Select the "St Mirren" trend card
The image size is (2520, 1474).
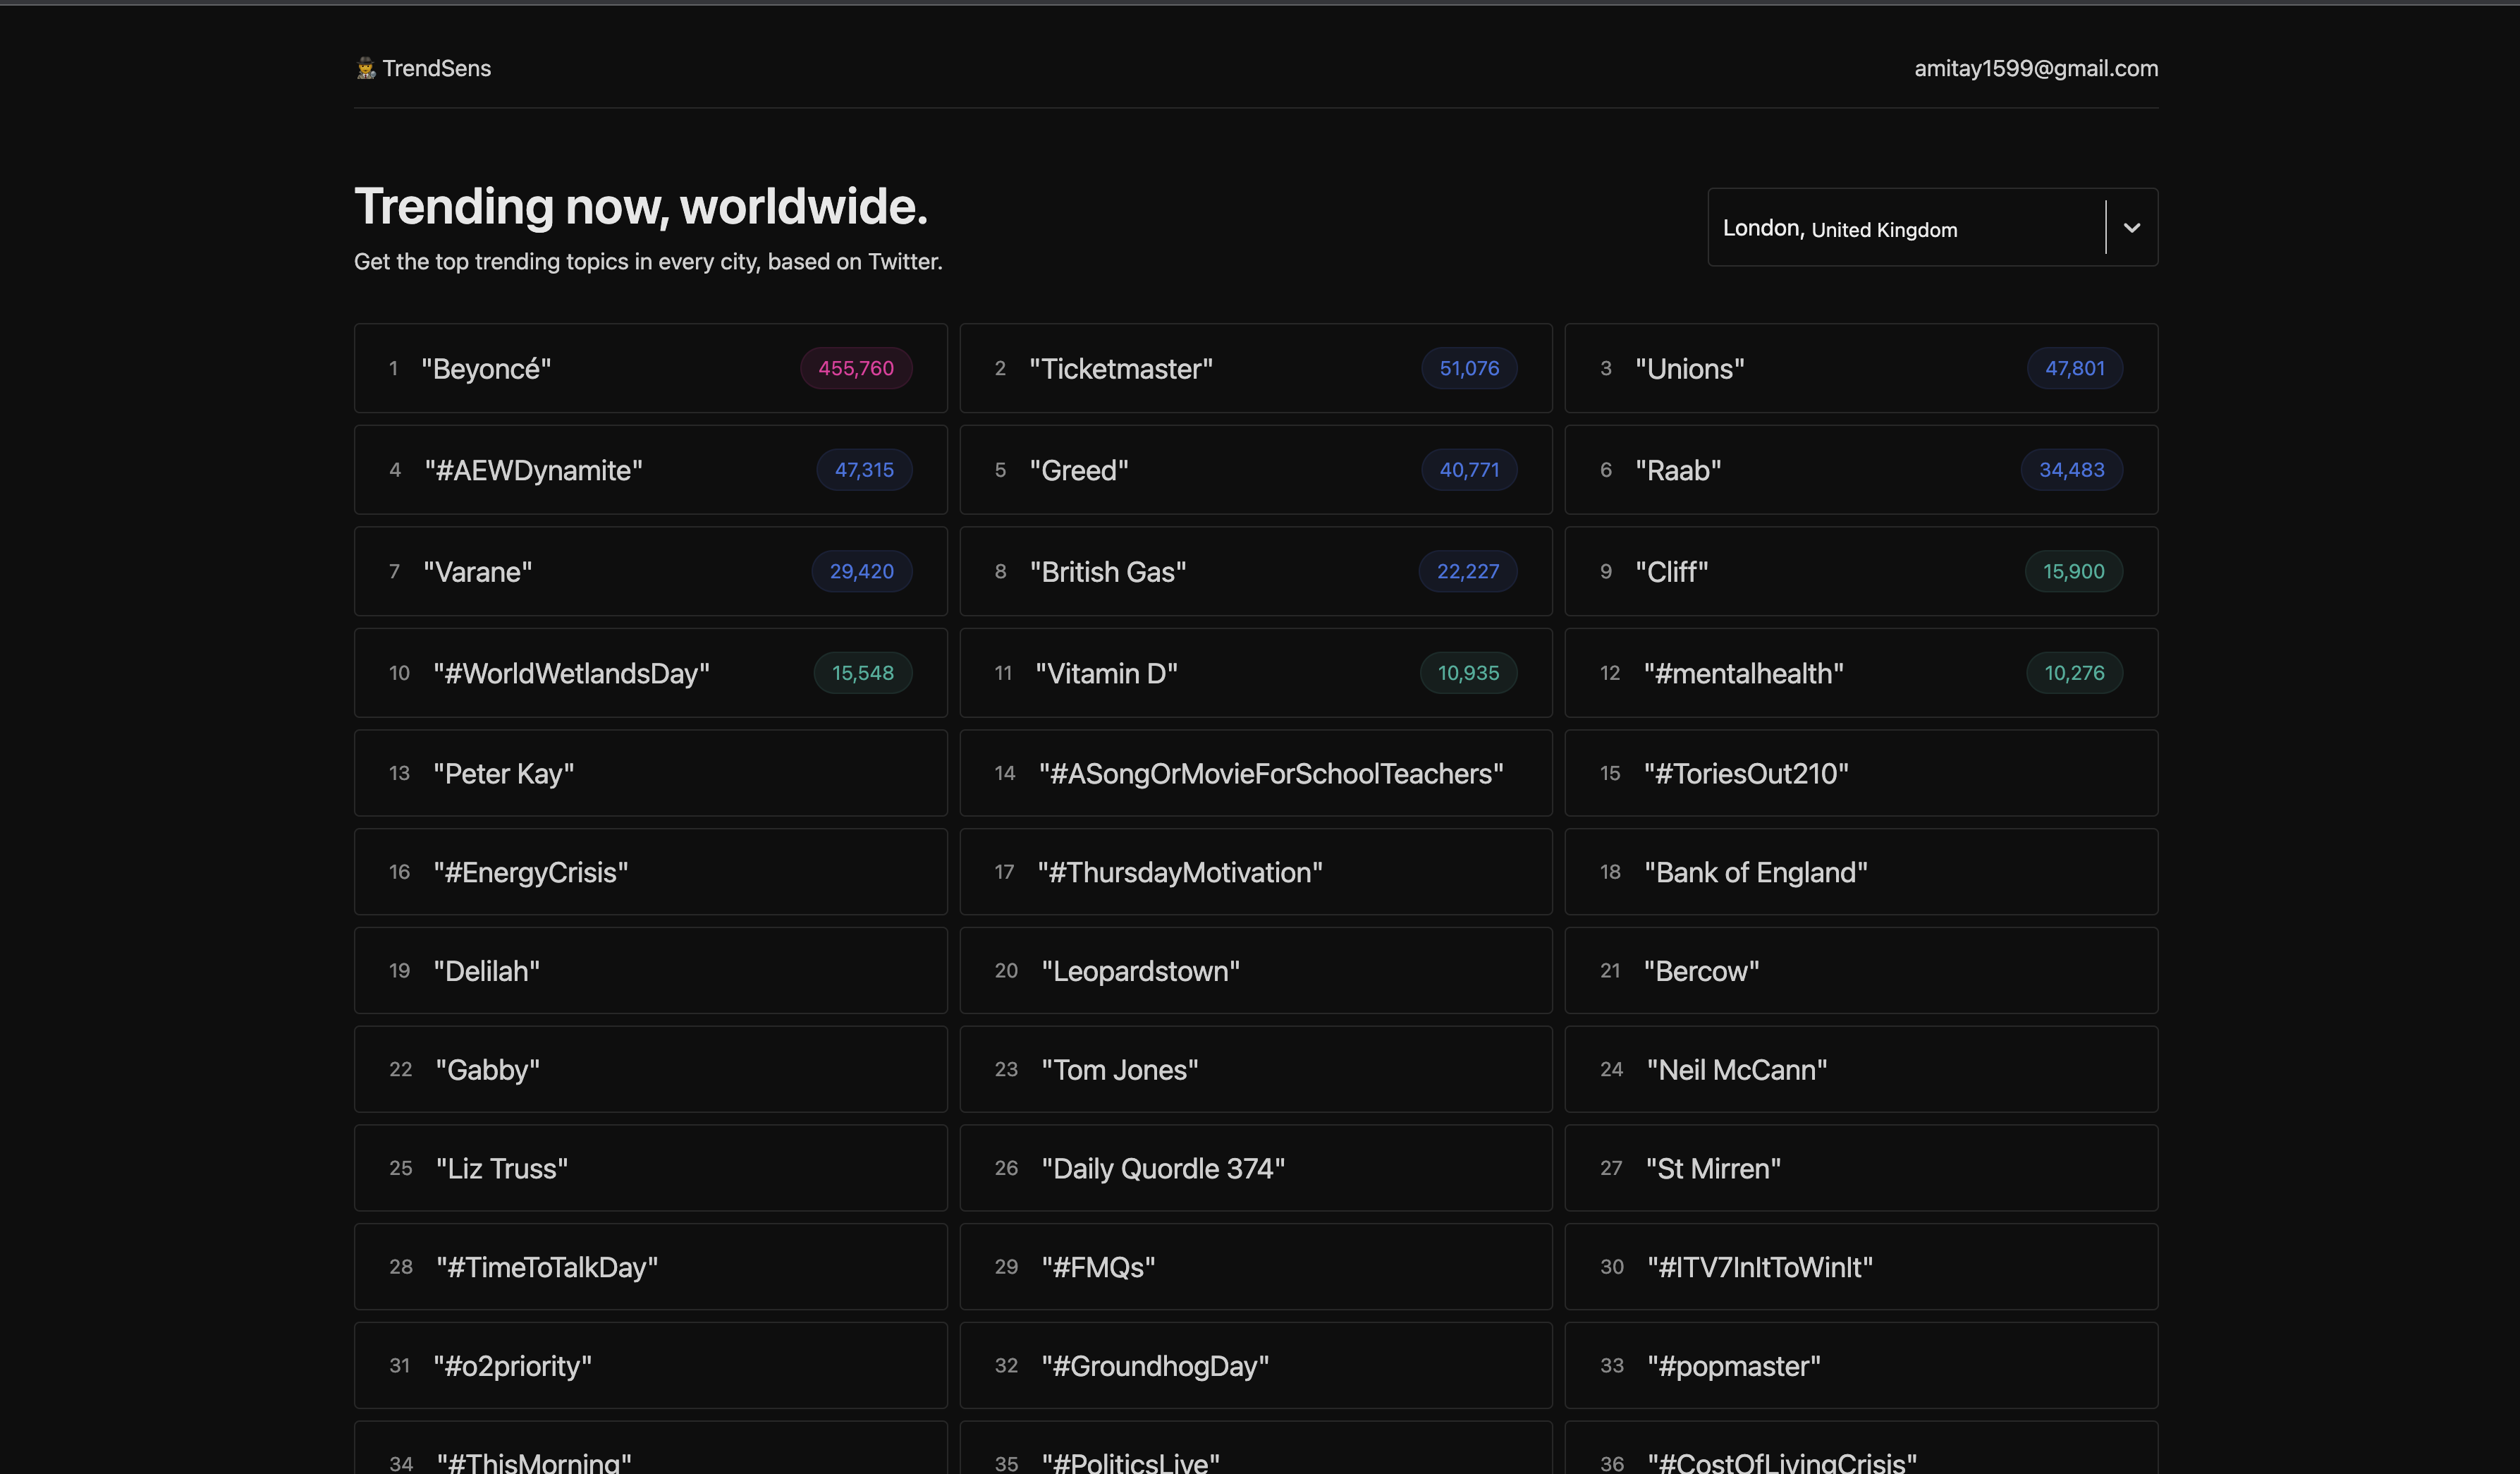[x=1861, y=1168]
